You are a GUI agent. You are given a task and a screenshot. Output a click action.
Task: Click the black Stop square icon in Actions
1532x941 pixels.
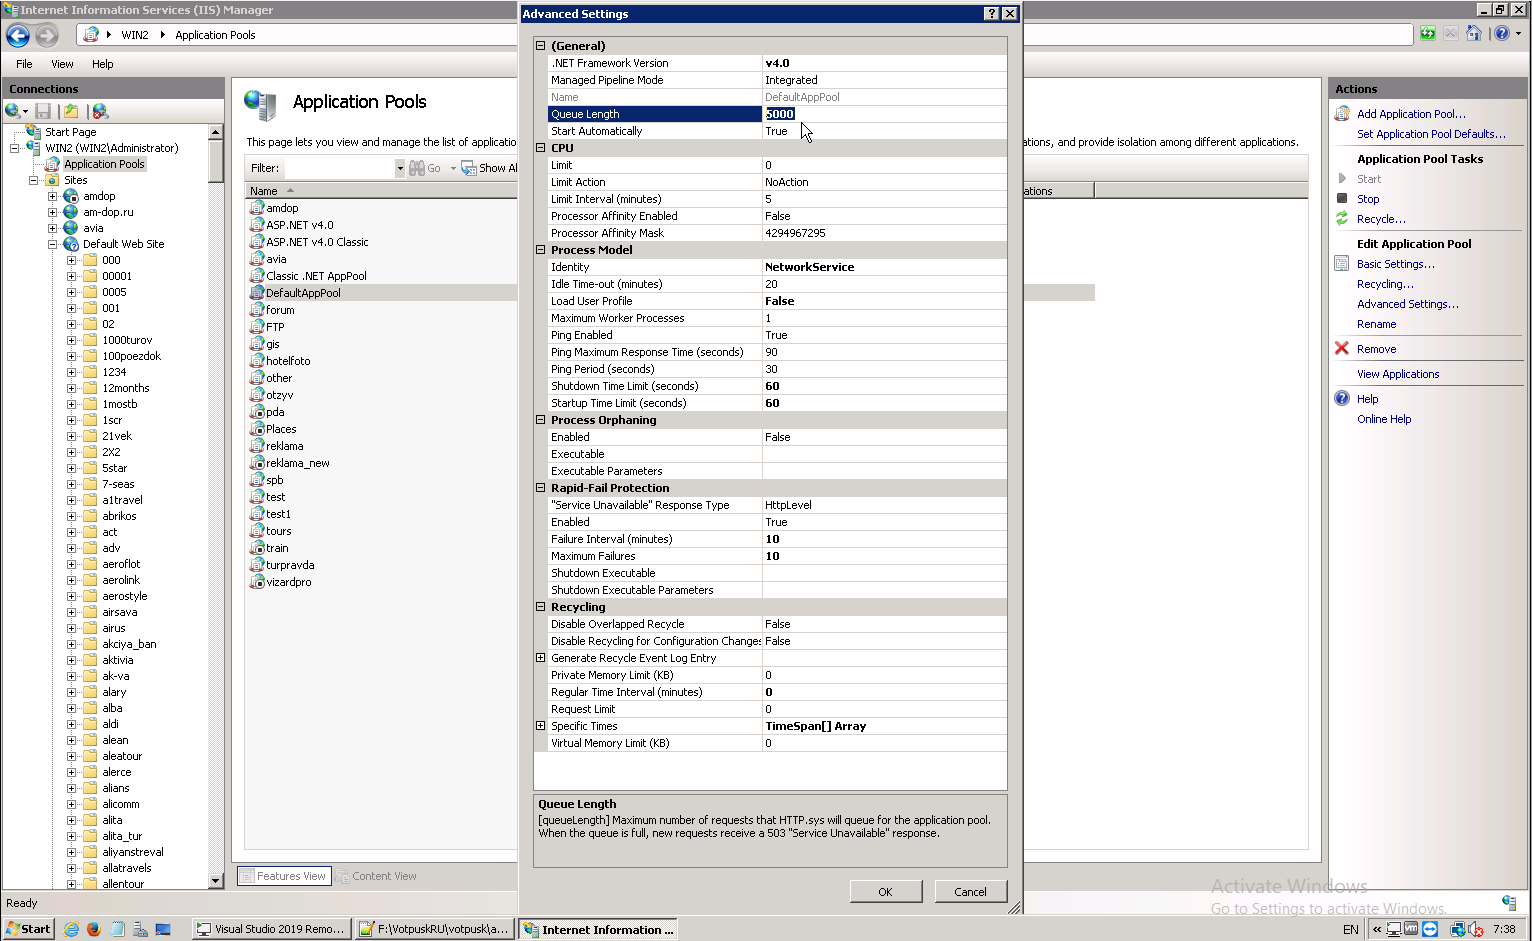pos(1342,198)
